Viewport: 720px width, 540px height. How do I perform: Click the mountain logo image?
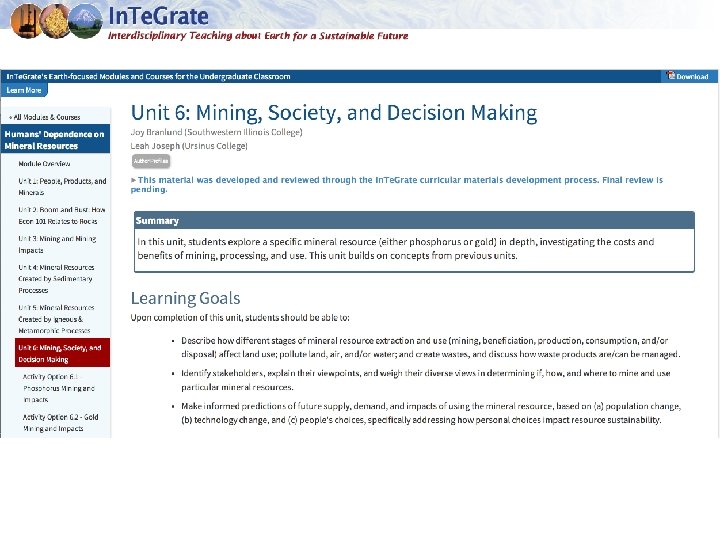[85, 21]
